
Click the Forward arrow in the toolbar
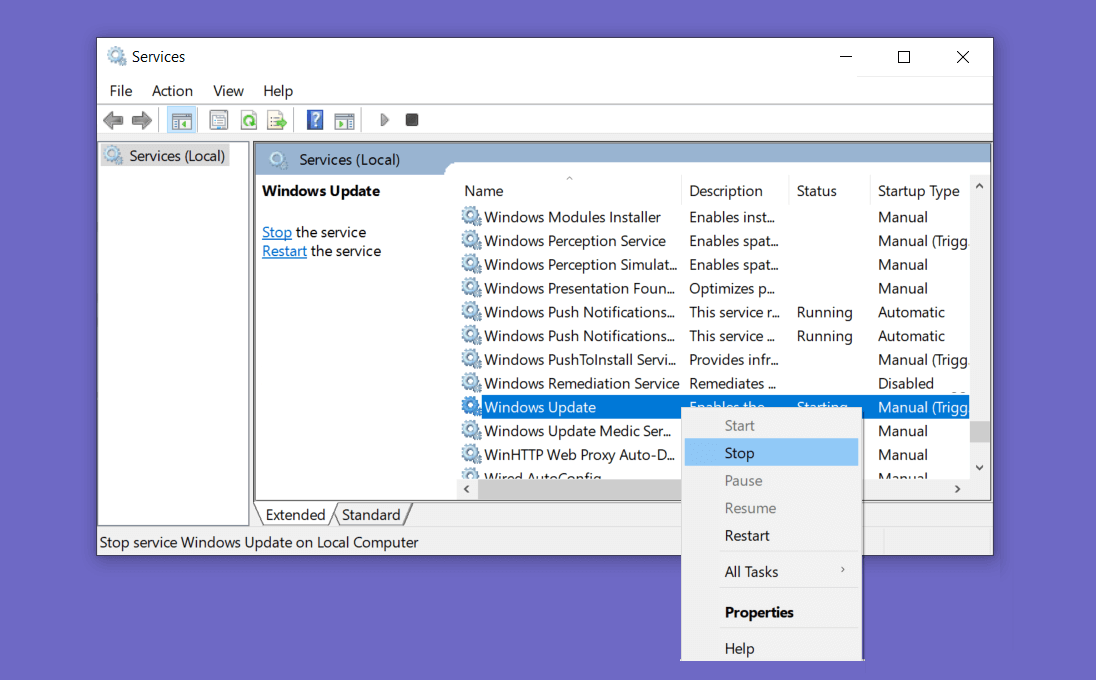[x=142, y=120]
